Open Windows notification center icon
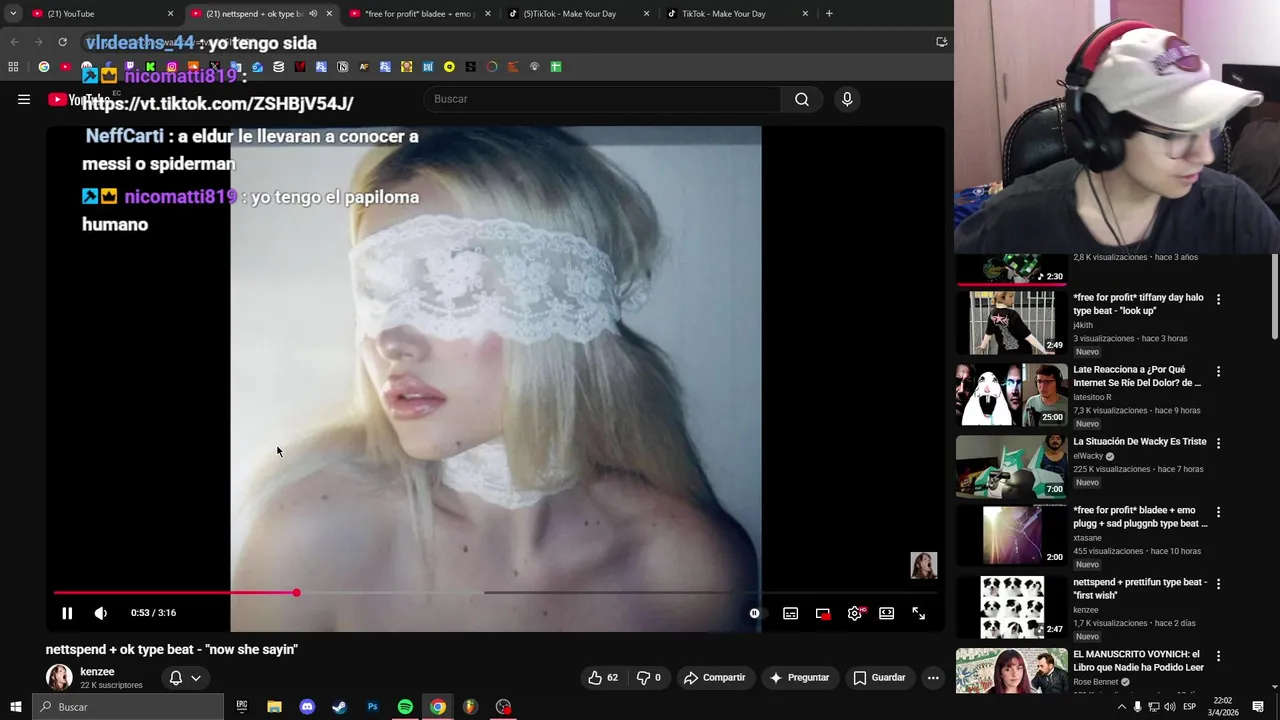The image size is (1280, 720). tap(1258, 707)
